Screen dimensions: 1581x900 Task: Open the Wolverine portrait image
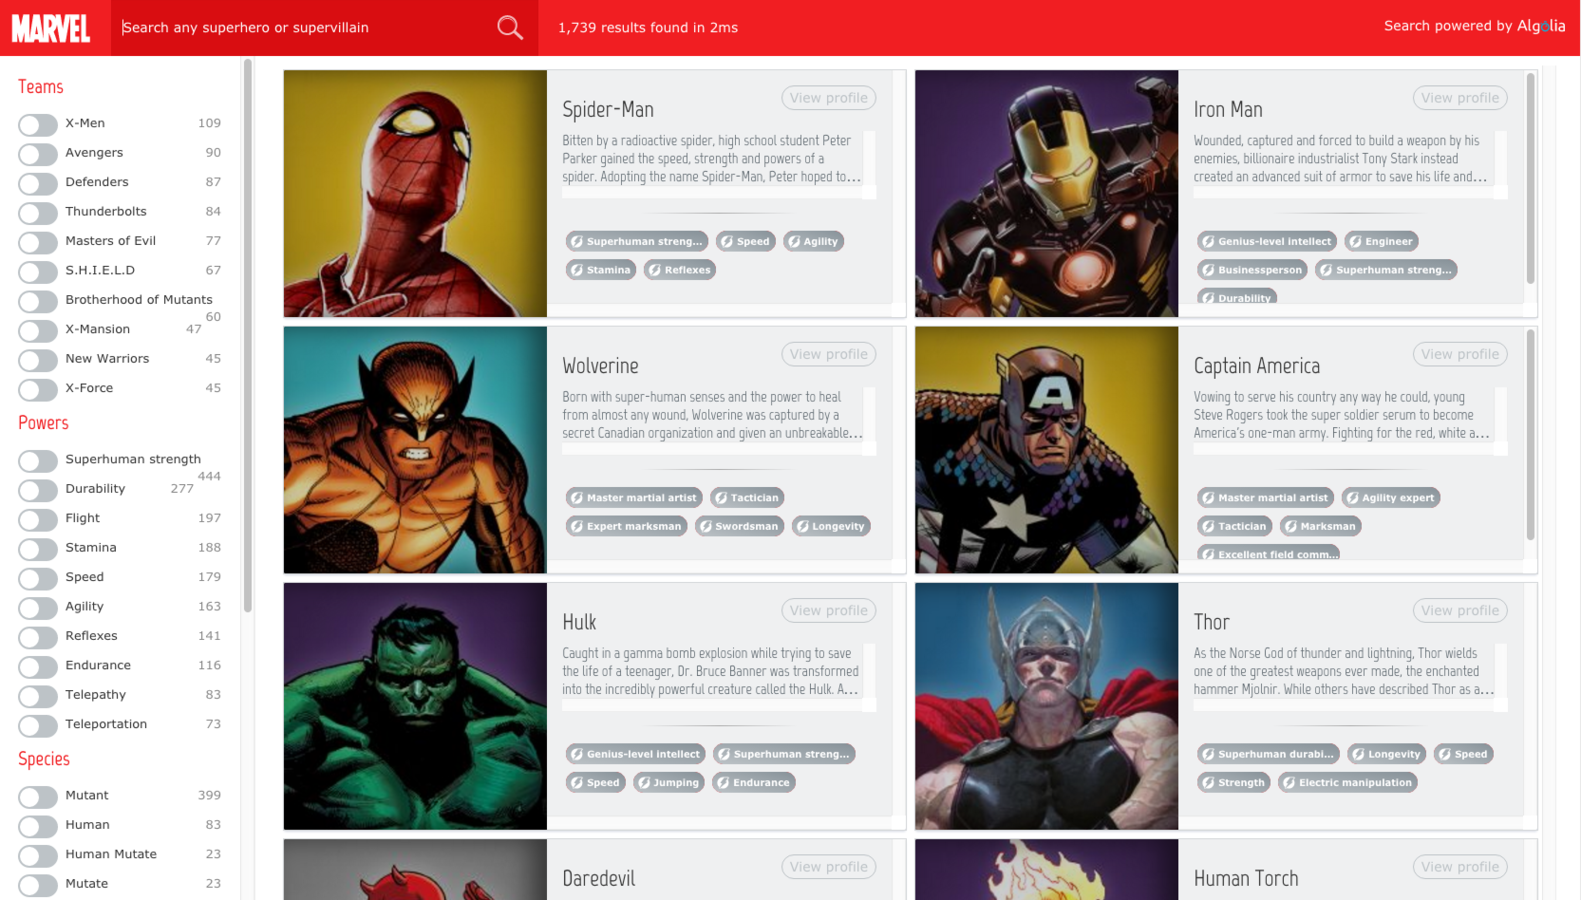click(x=415, y=450)
